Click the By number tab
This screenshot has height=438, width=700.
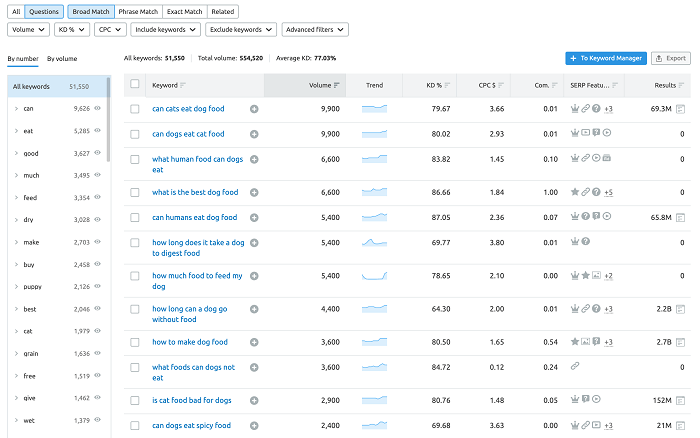click(x=23, y=59)
